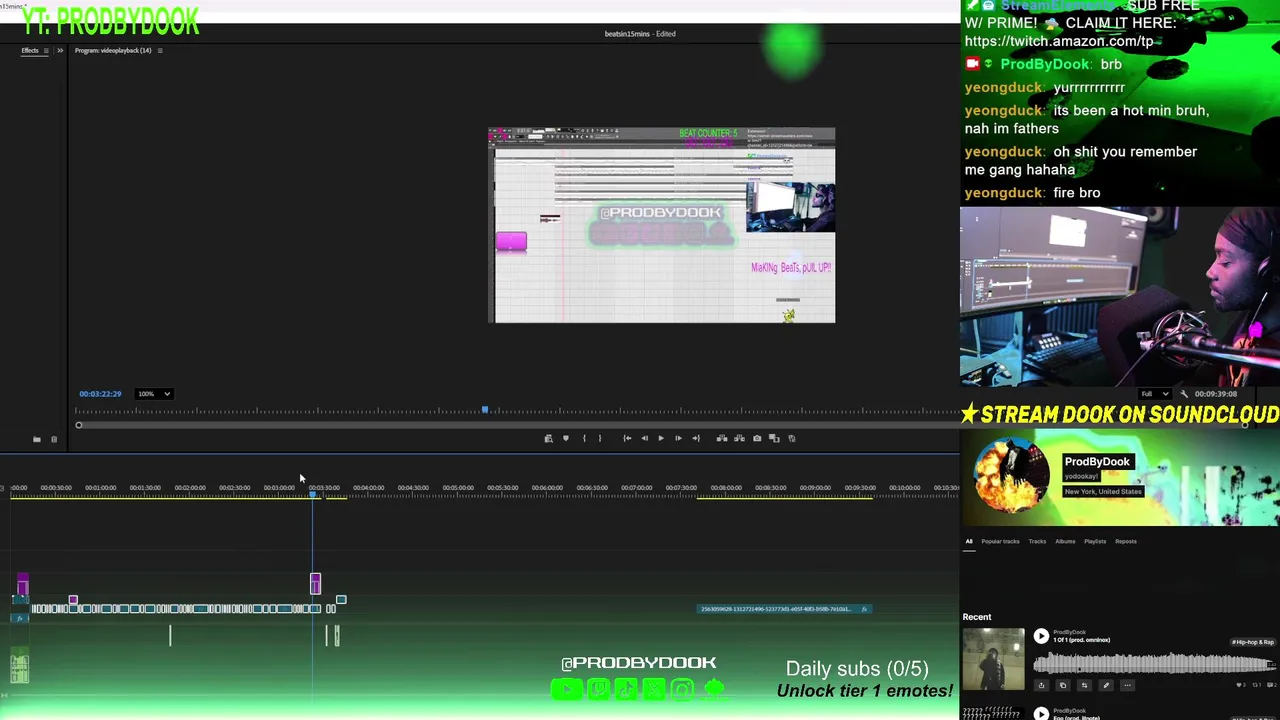1280x720 pixels.
Task: Click the new bin folder icon
Action: click(37, 439)
